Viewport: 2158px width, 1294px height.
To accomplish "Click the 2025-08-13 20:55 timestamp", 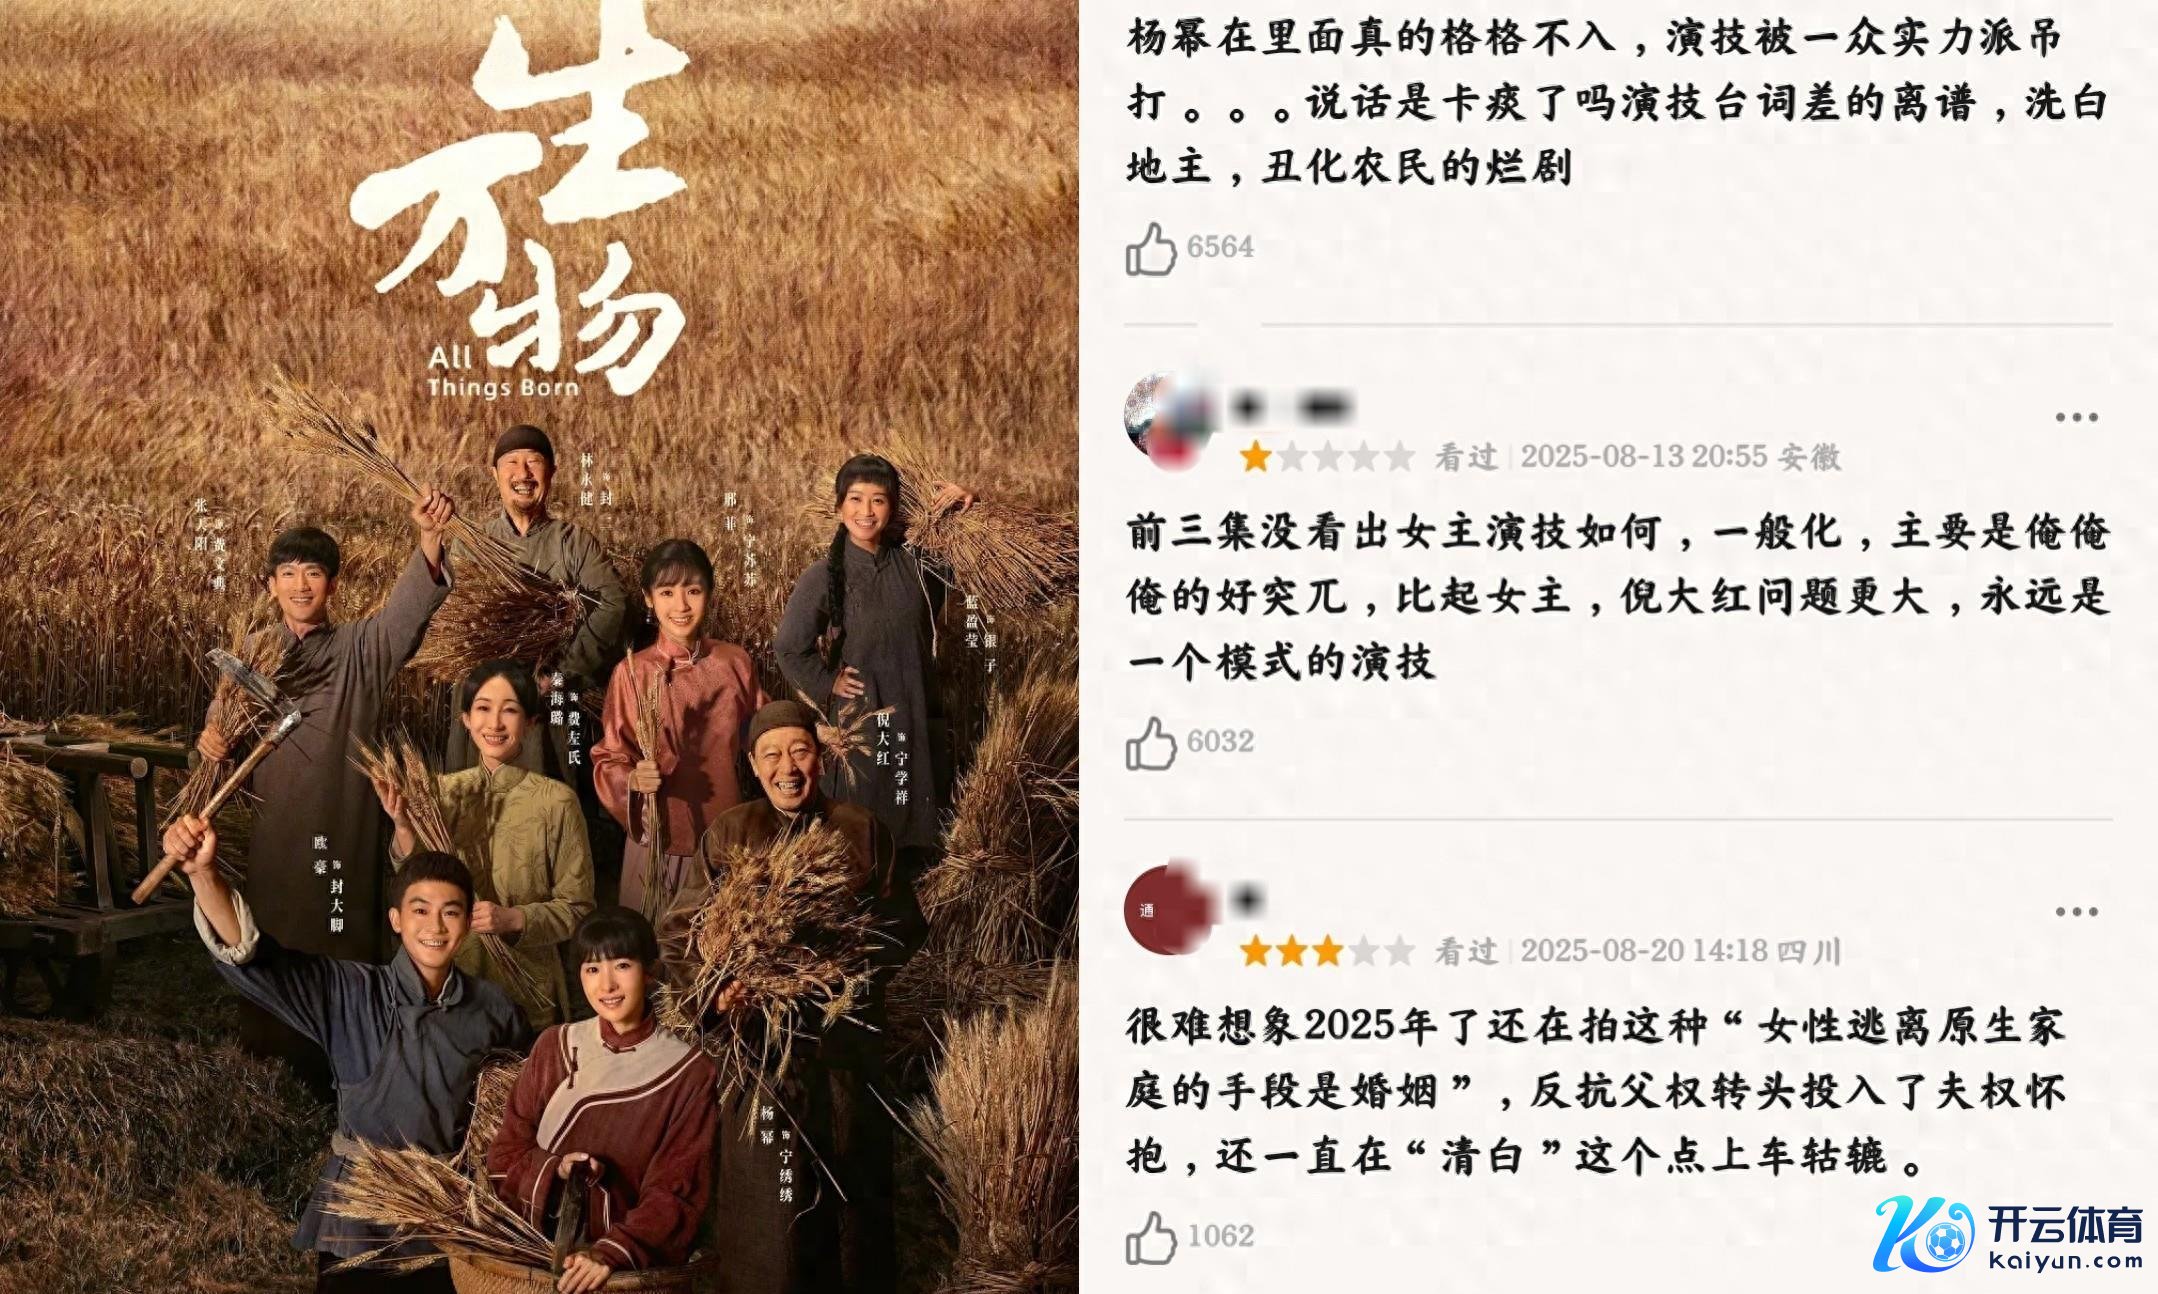I will click(1644, 457).
